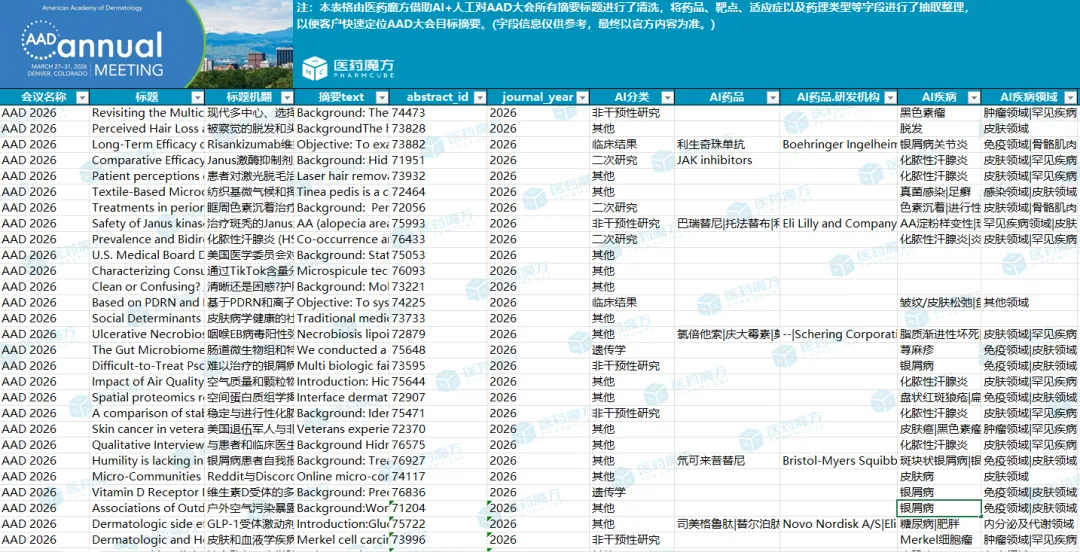Select title cell 'Patient perceptions'
The image size is (1080, 552).
point(147,176)
